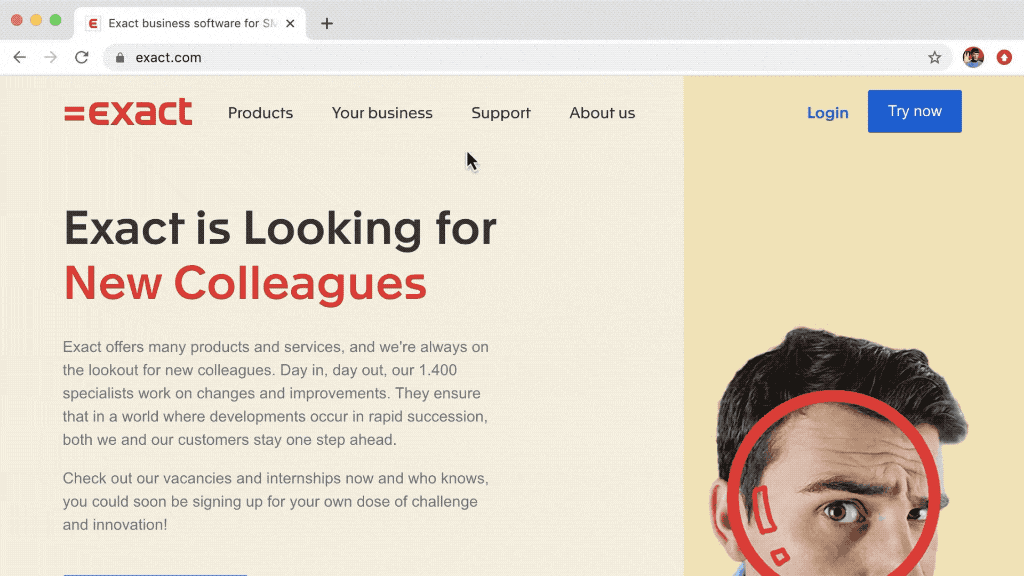Close the Exact business software tab
This screenshot has height=576, width=1024.
point(290,23)
